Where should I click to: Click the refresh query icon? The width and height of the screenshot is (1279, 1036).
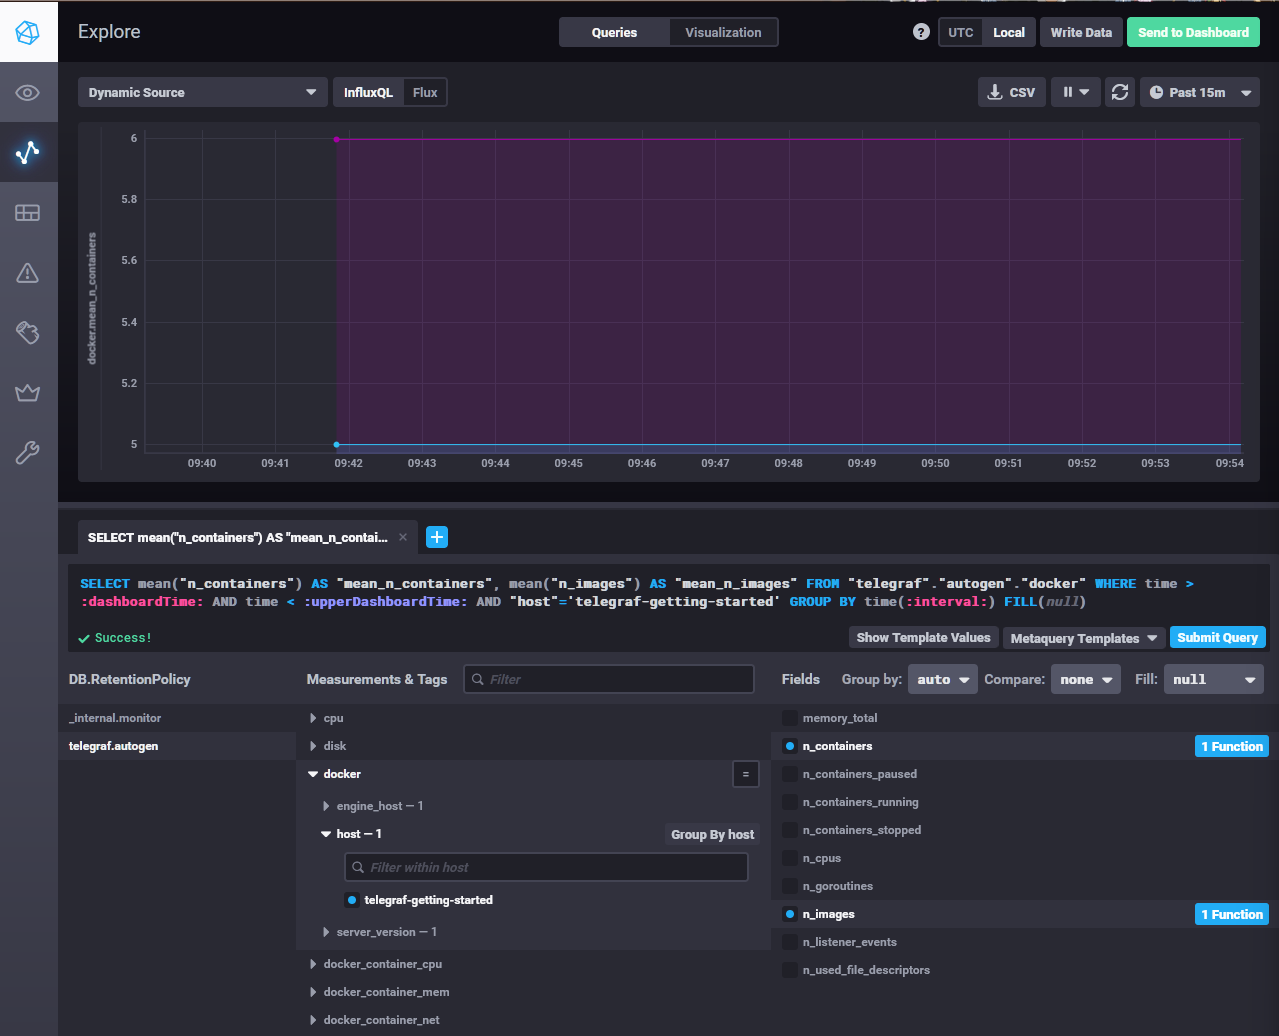tap(1119, 92)
